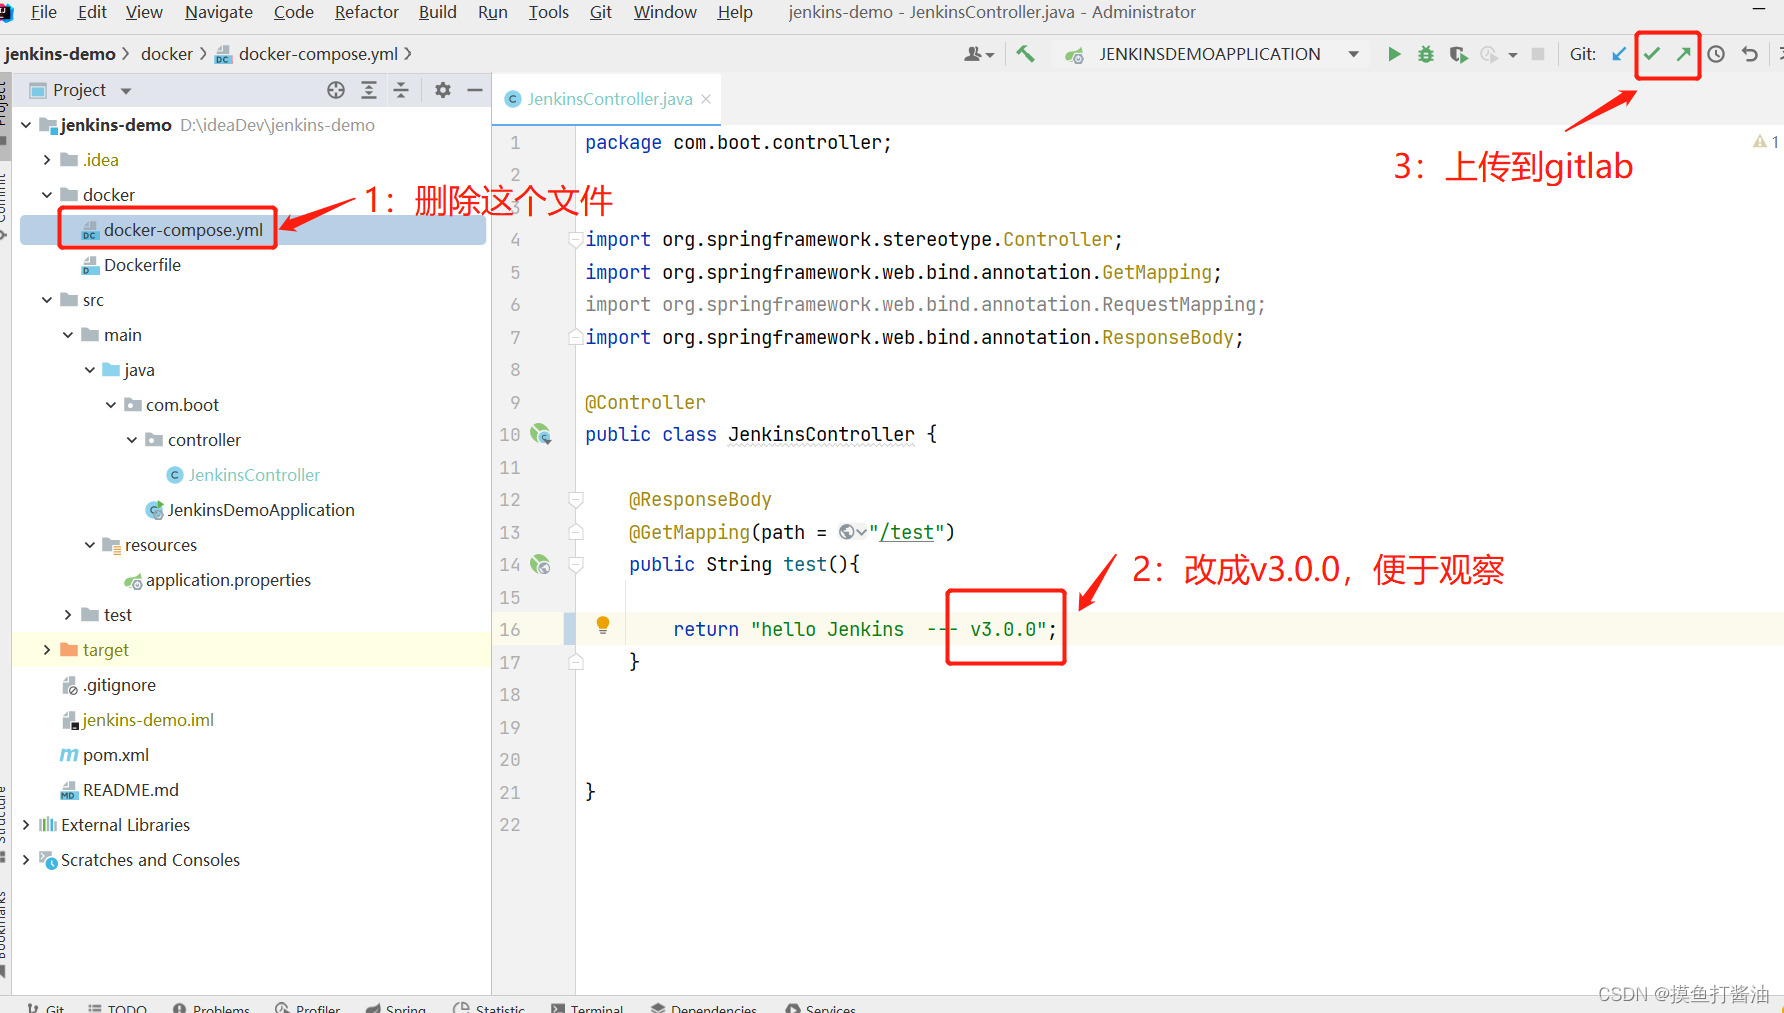1784x1013 pixels.
Task: Open the Terminal tool window
Action: 587,1007
